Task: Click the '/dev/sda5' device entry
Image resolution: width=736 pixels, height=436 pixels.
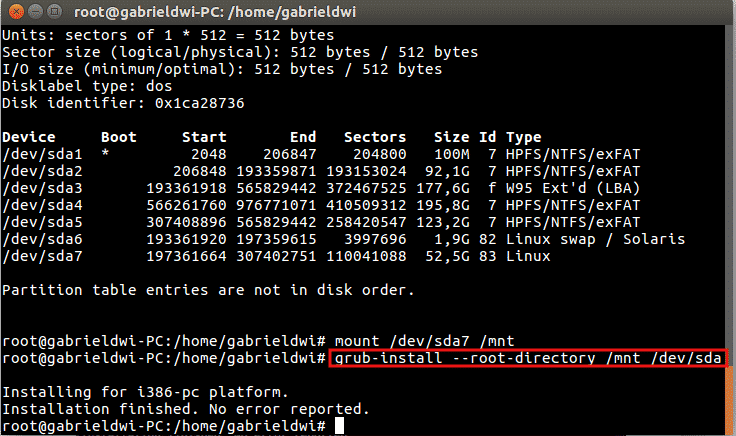Action: 42,222
